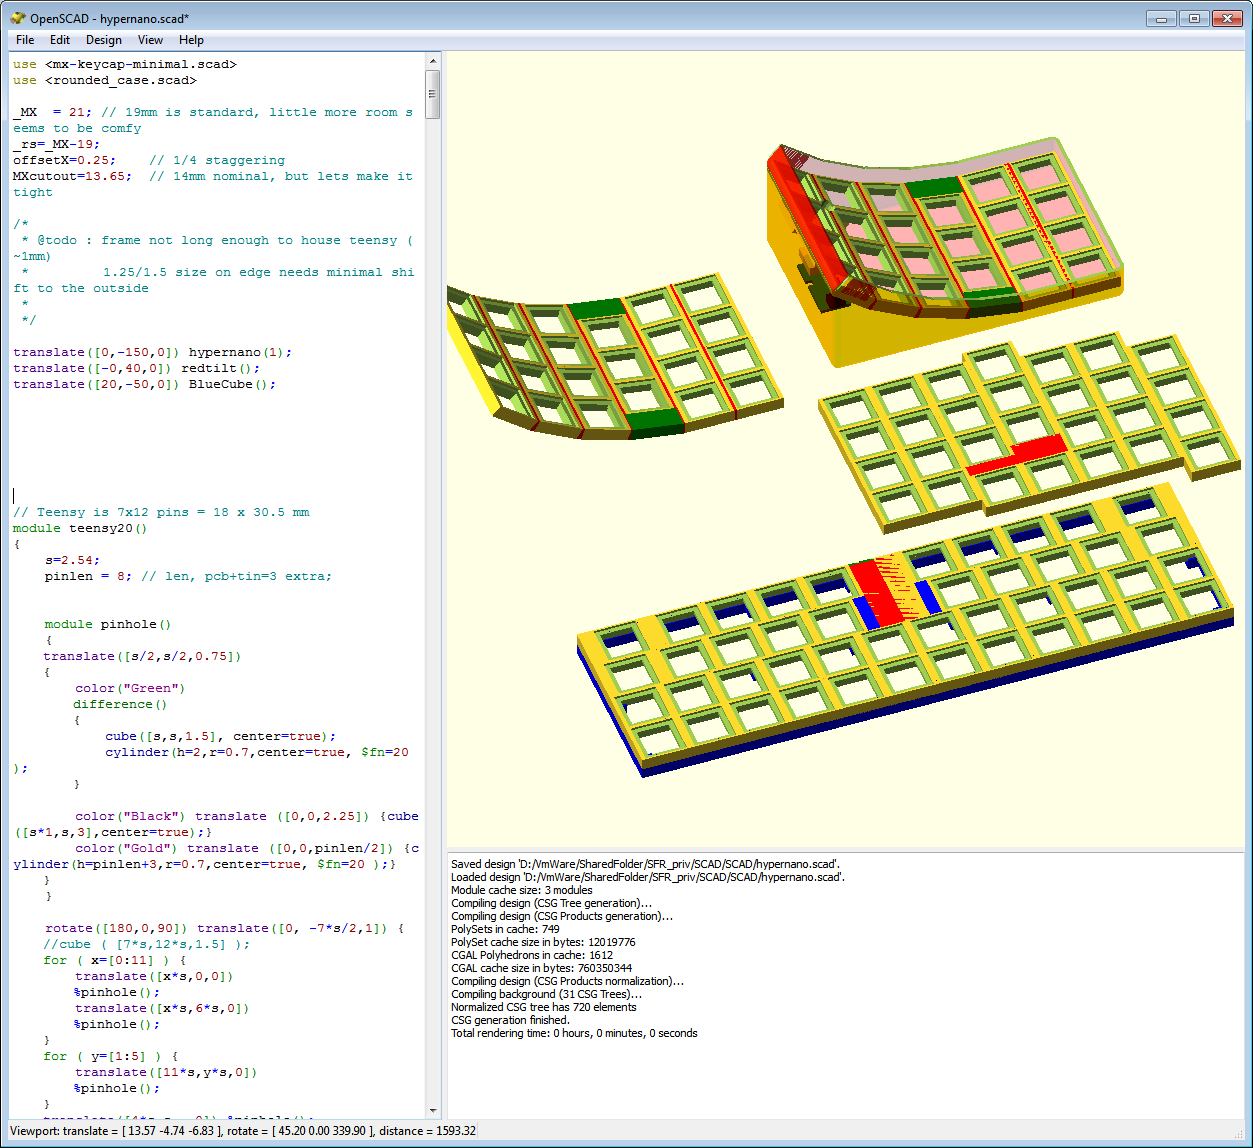Click the color("Green") line in editor
This screenshot has height=1148, width=1253.
coord(130,688)
